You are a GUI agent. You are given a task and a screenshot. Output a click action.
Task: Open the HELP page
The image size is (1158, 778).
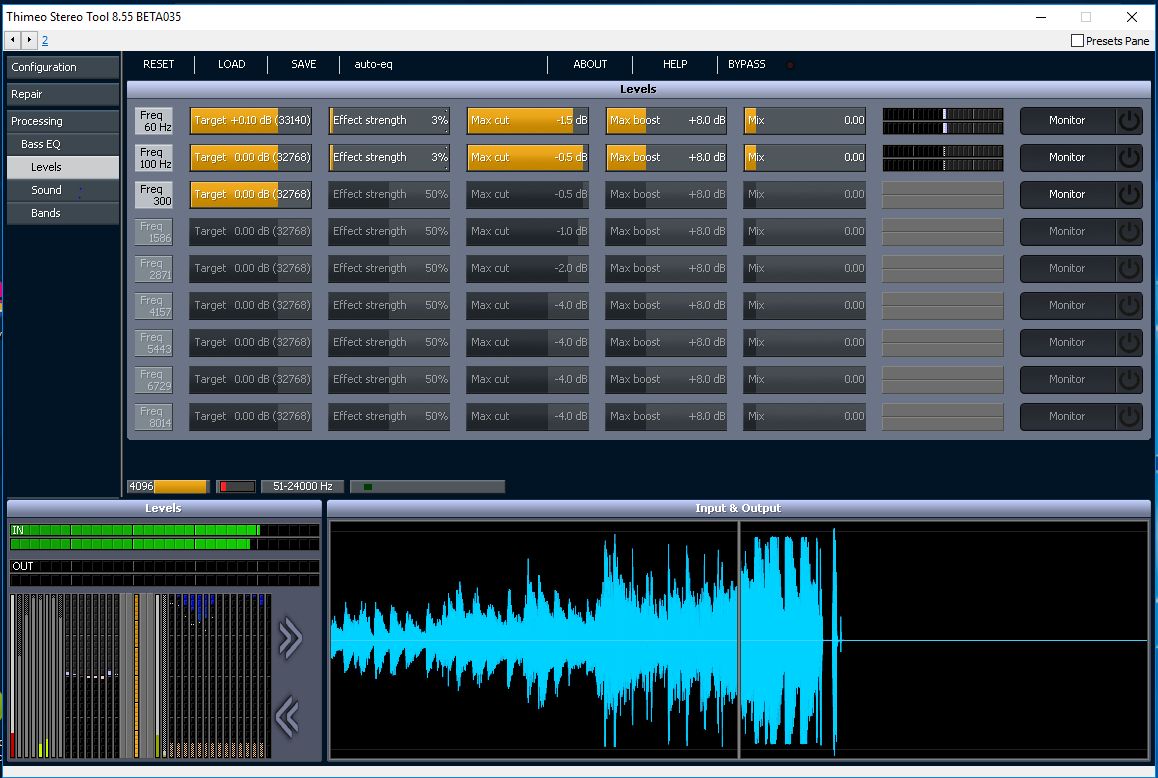click(x=675, y=64)
